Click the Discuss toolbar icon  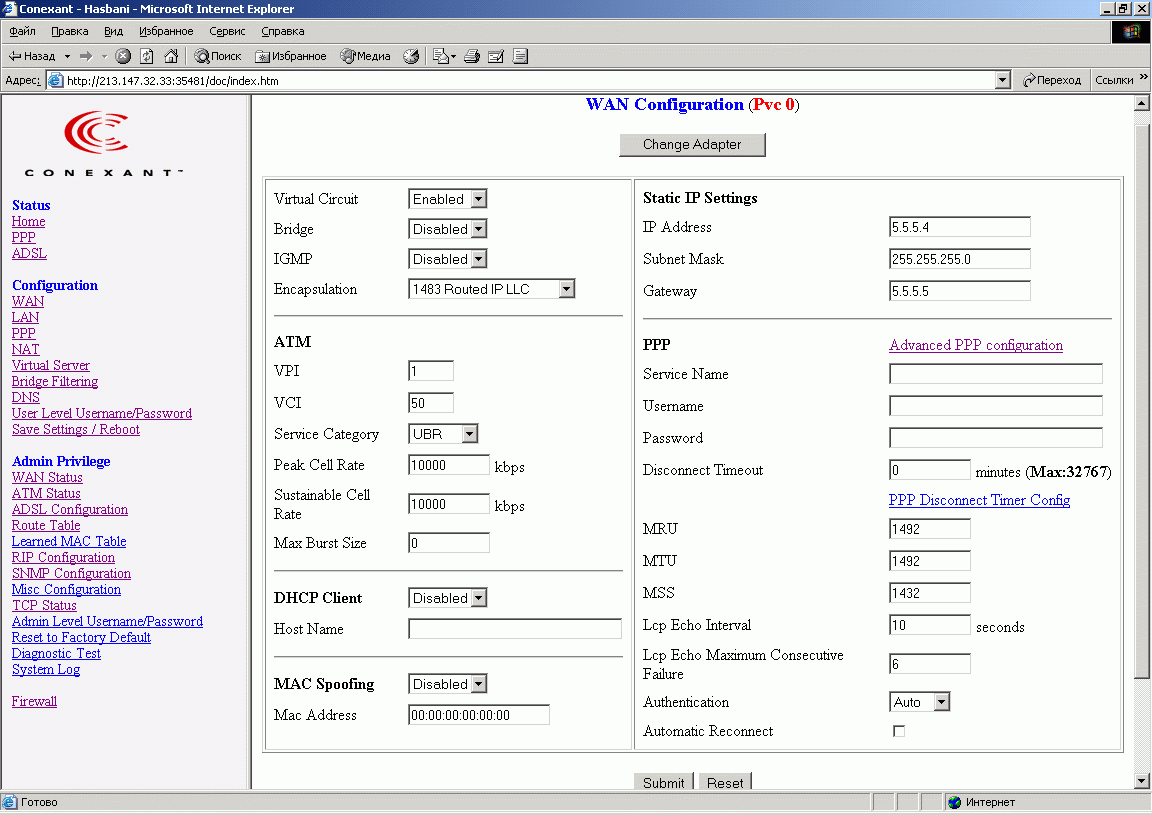[520, 56]
